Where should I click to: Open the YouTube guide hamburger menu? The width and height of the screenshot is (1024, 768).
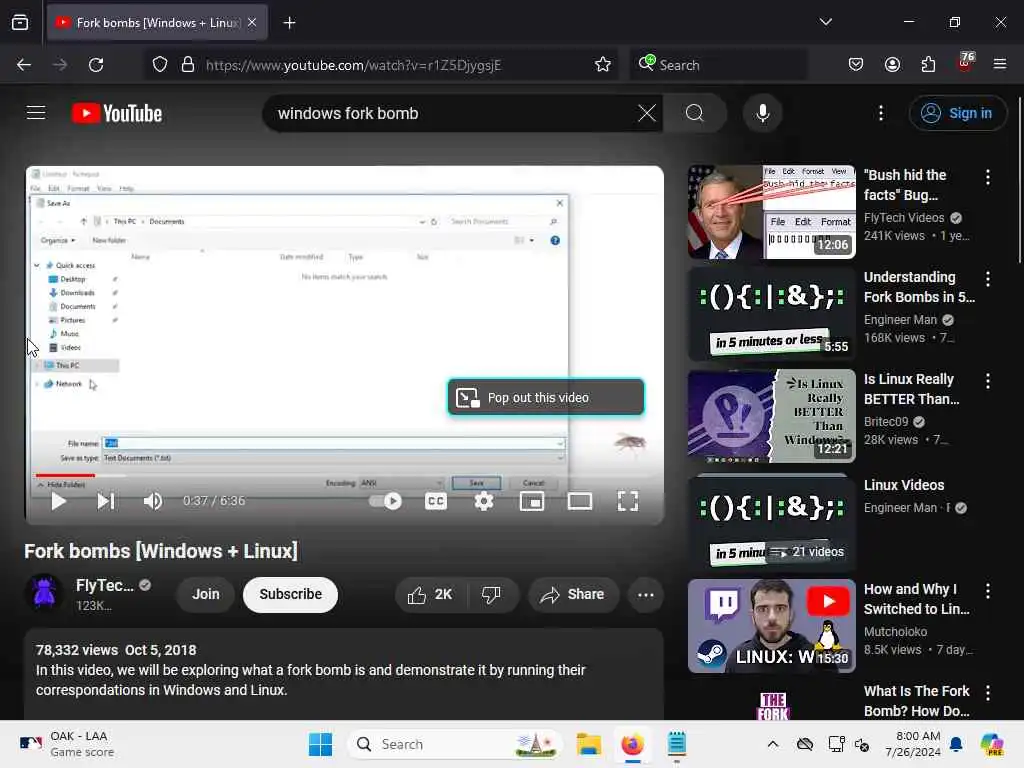tap(36, 113)
